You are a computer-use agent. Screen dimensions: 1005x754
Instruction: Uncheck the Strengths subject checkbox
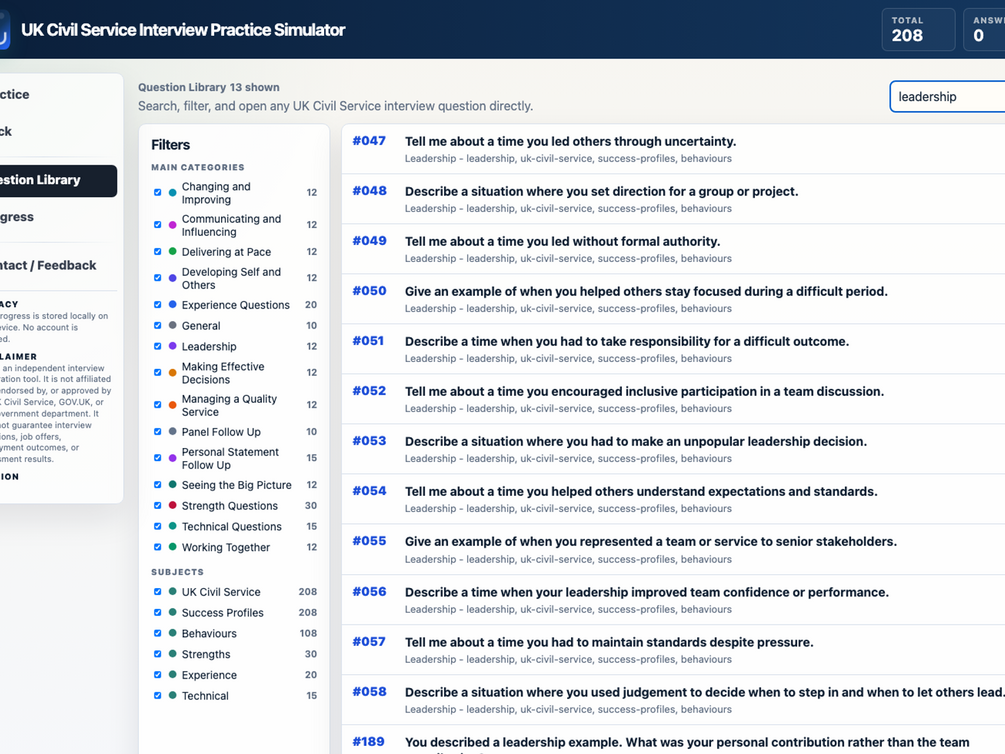click(158, 654)
